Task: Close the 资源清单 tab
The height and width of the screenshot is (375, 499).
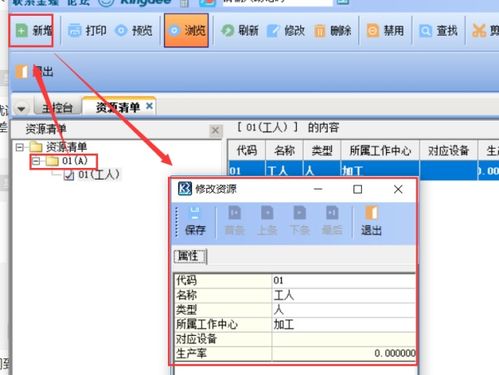Action: 149,106
